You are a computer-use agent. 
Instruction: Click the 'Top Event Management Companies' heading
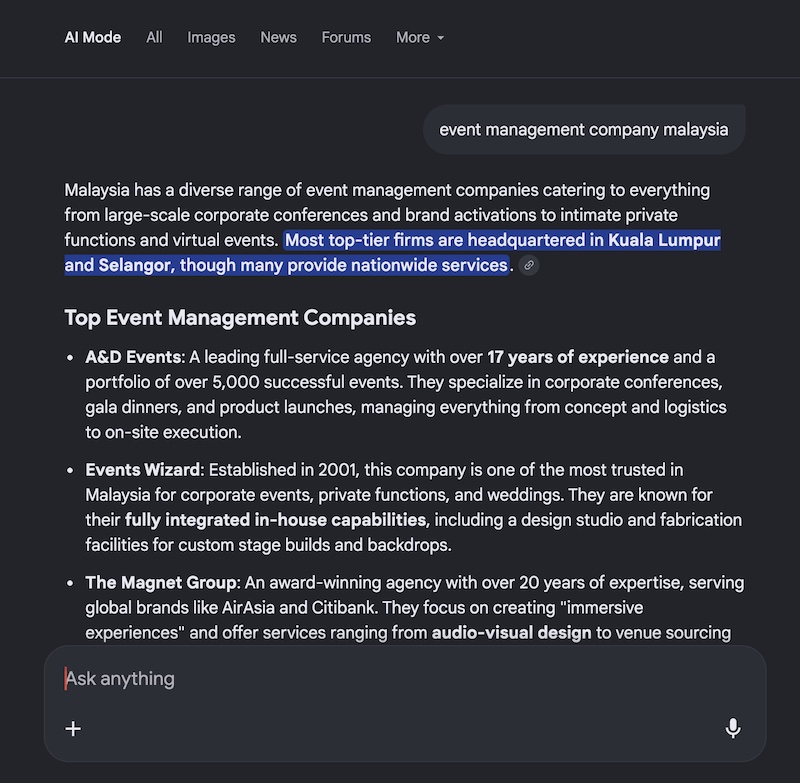pos(240,318)
